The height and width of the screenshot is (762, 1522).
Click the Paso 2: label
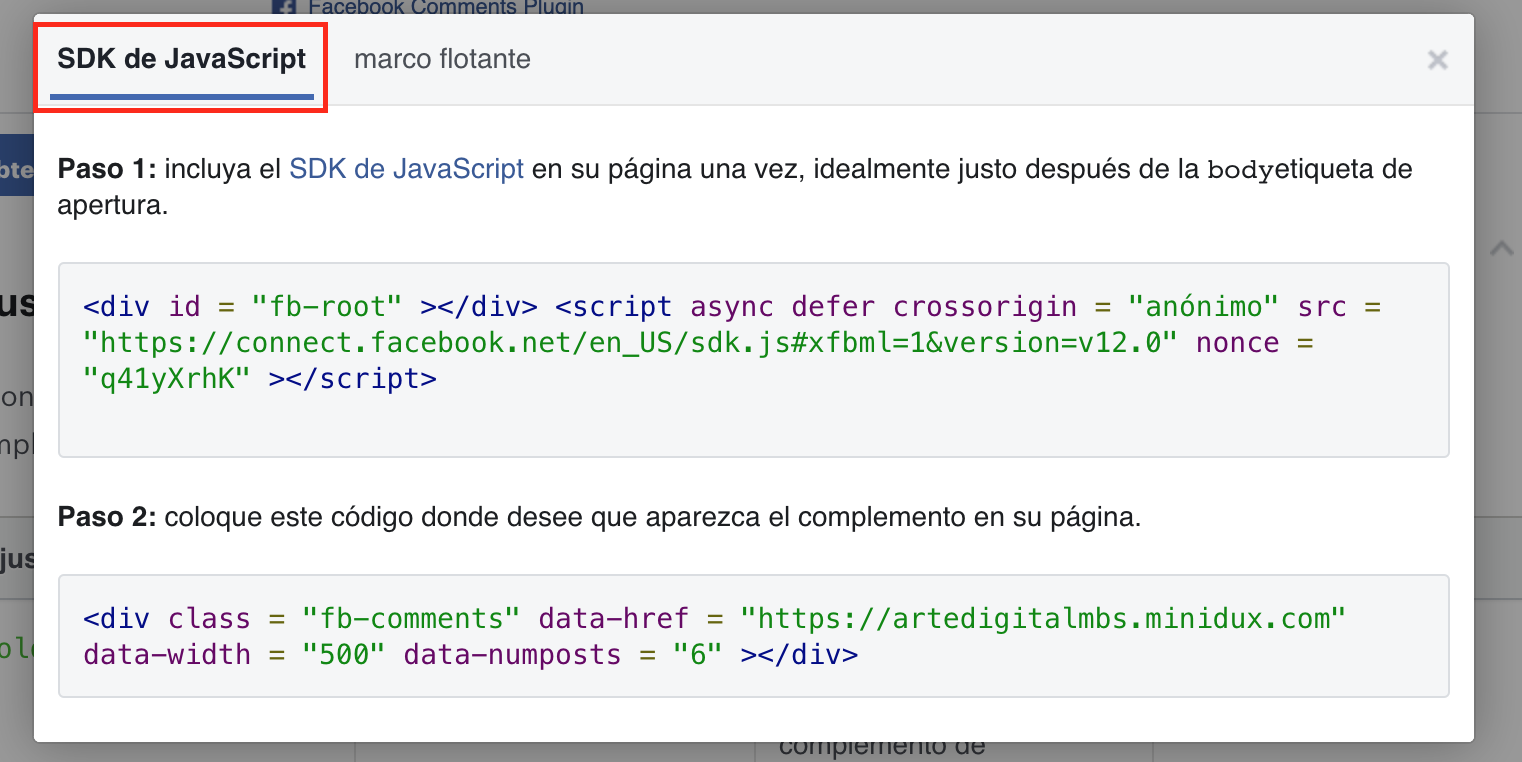click(x=107, y=517)
